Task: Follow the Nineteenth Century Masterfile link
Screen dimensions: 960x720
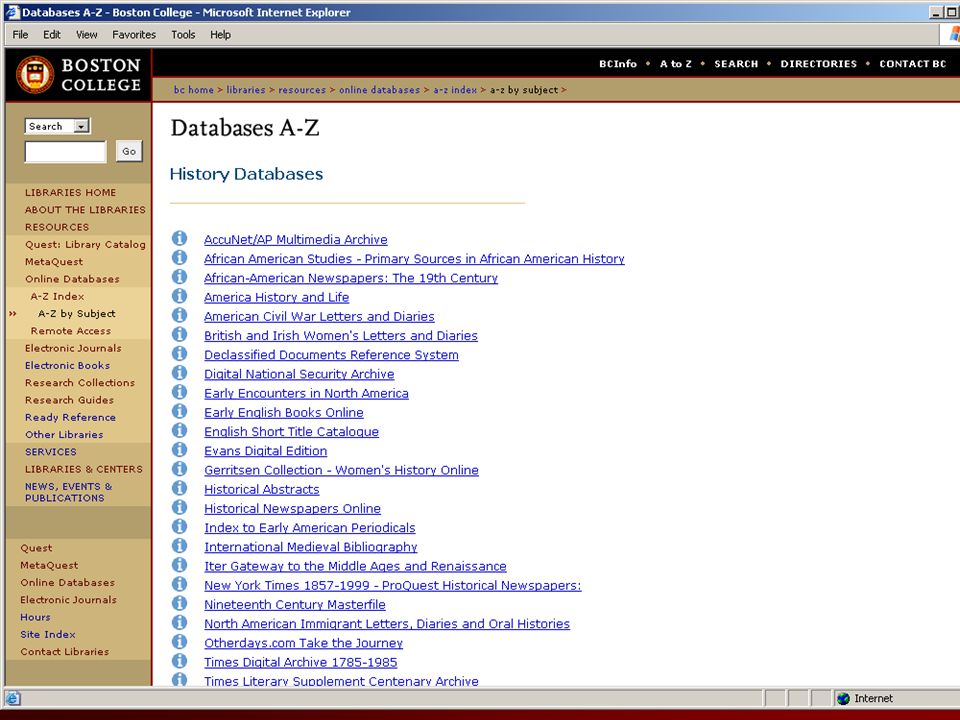Action: pos(295,604)
